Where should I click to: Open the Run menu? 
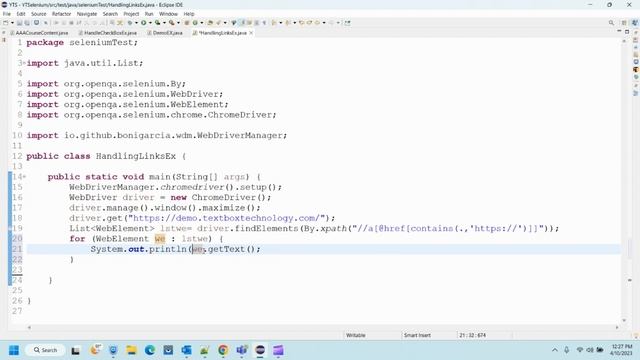pyautogui.click(x=149, y=14)
